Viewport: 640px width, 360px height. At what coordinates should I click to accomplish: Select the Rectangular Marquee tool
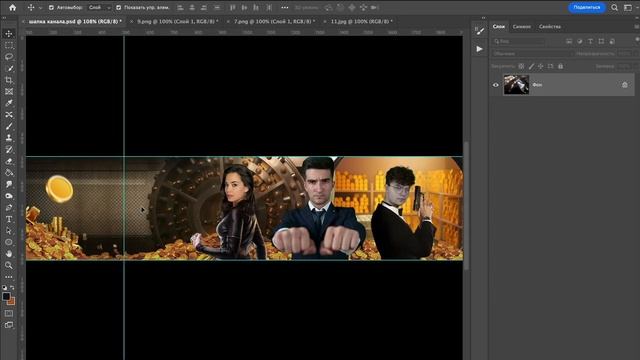9,45
